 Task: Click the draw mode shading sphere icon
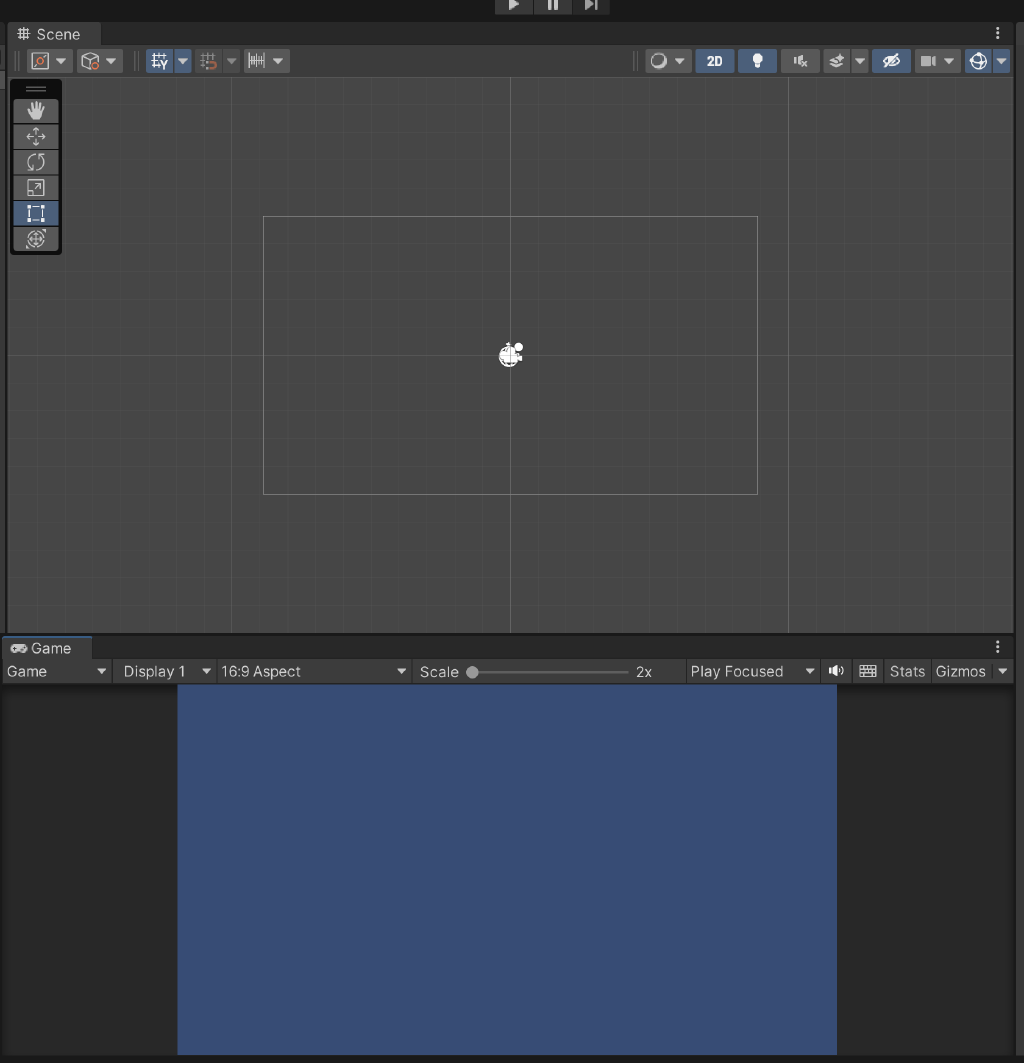tap(658, 61)
